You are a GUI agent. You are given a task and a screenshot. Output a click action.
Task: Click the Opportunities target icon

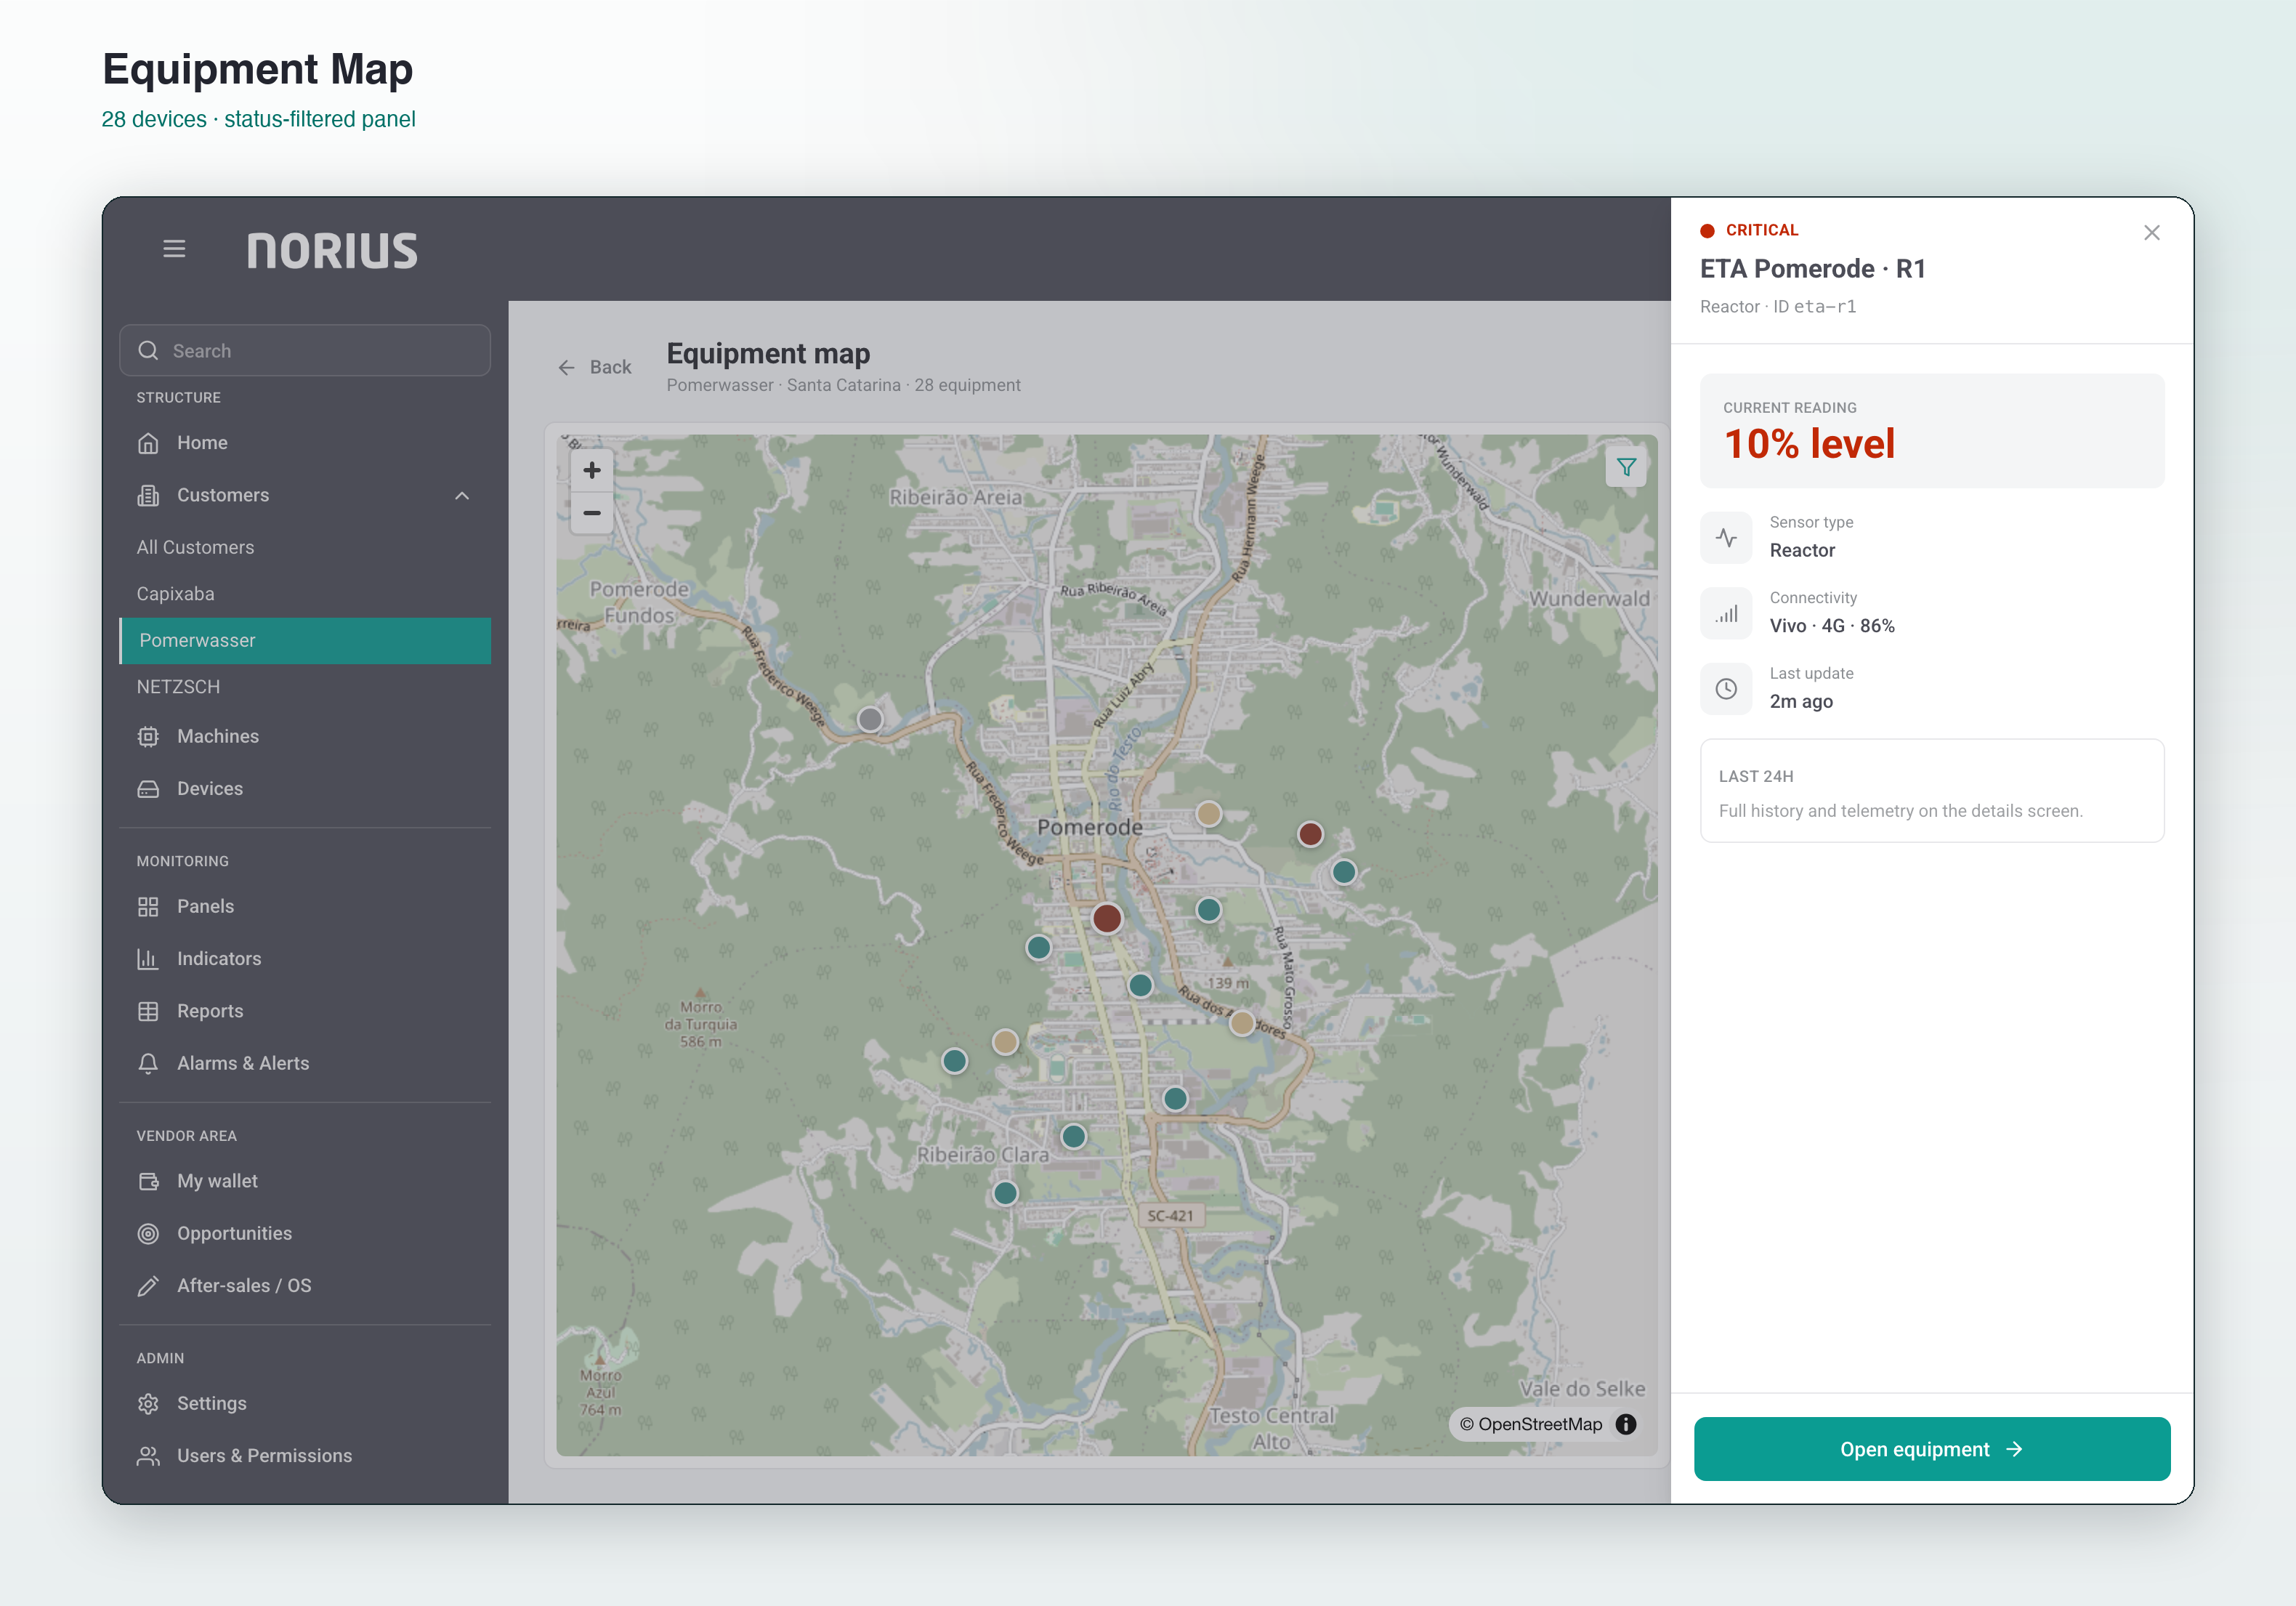pos(148,1234)
